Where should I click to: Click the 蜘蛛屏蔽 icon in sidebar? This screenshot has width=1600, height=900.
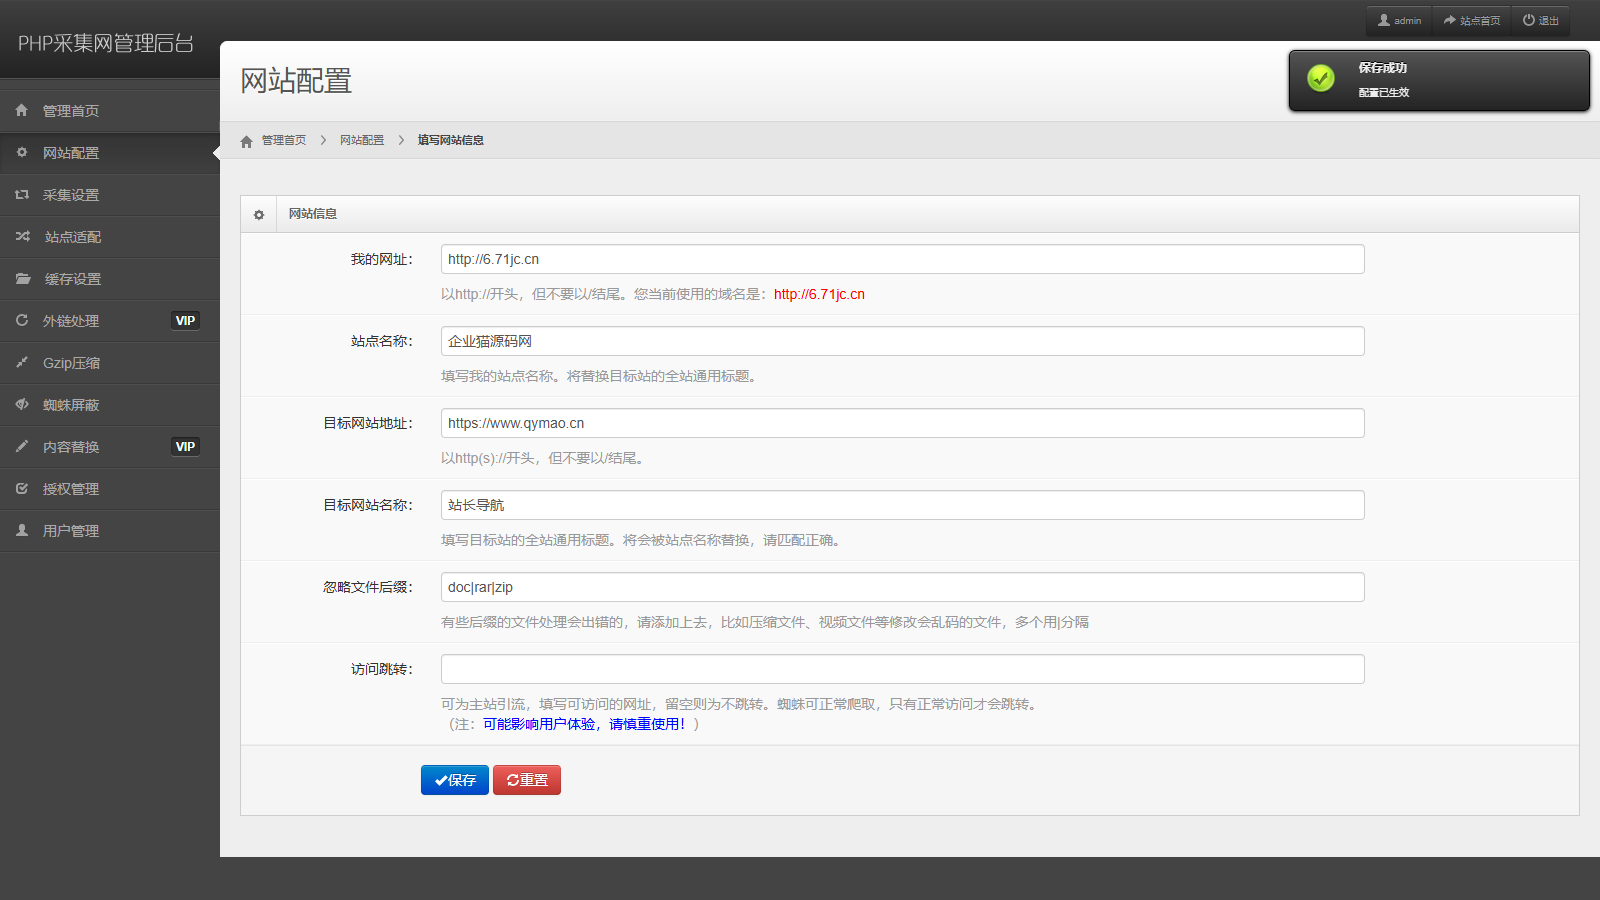22,405
